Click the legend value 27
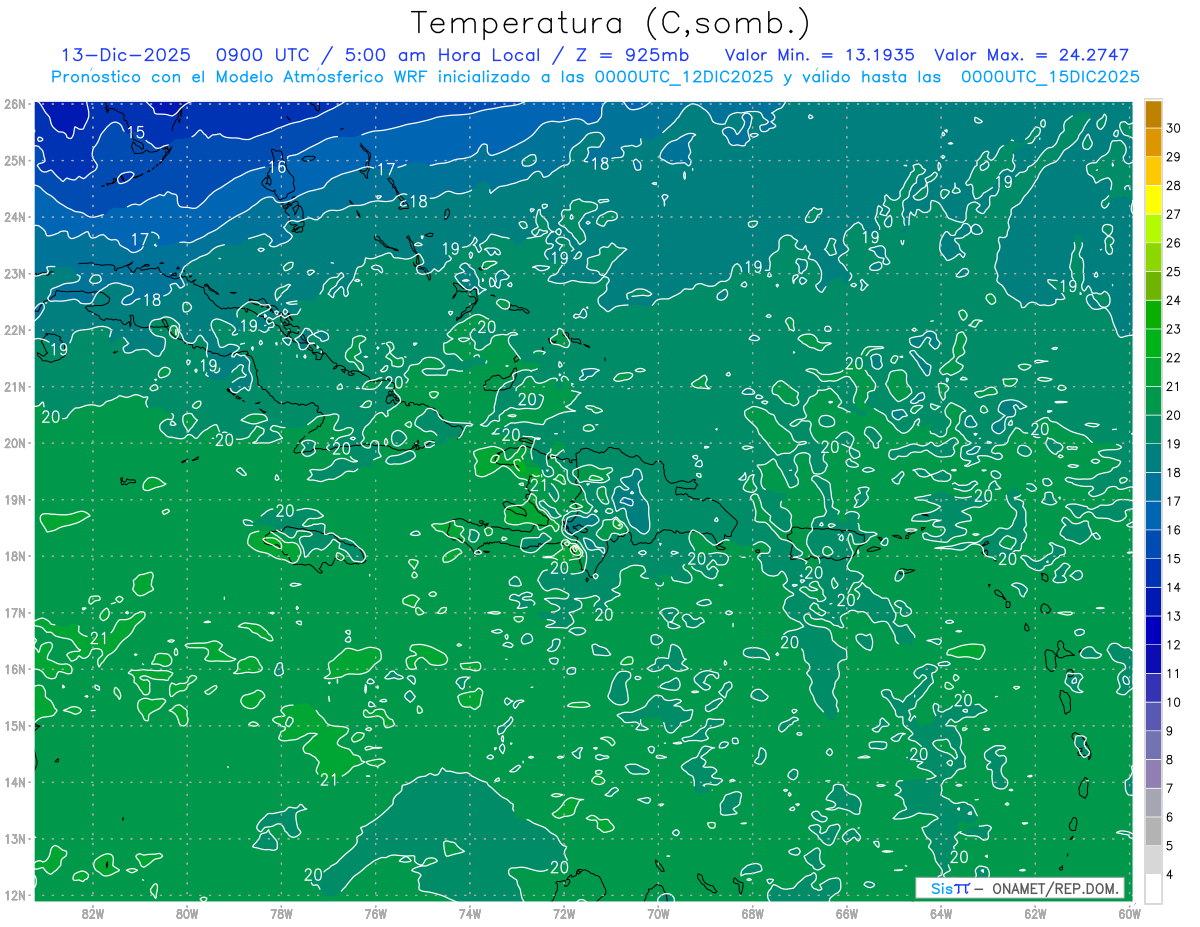Image resolution: width=1200 pixels, height=927 pixels. tap(1174, 214)
